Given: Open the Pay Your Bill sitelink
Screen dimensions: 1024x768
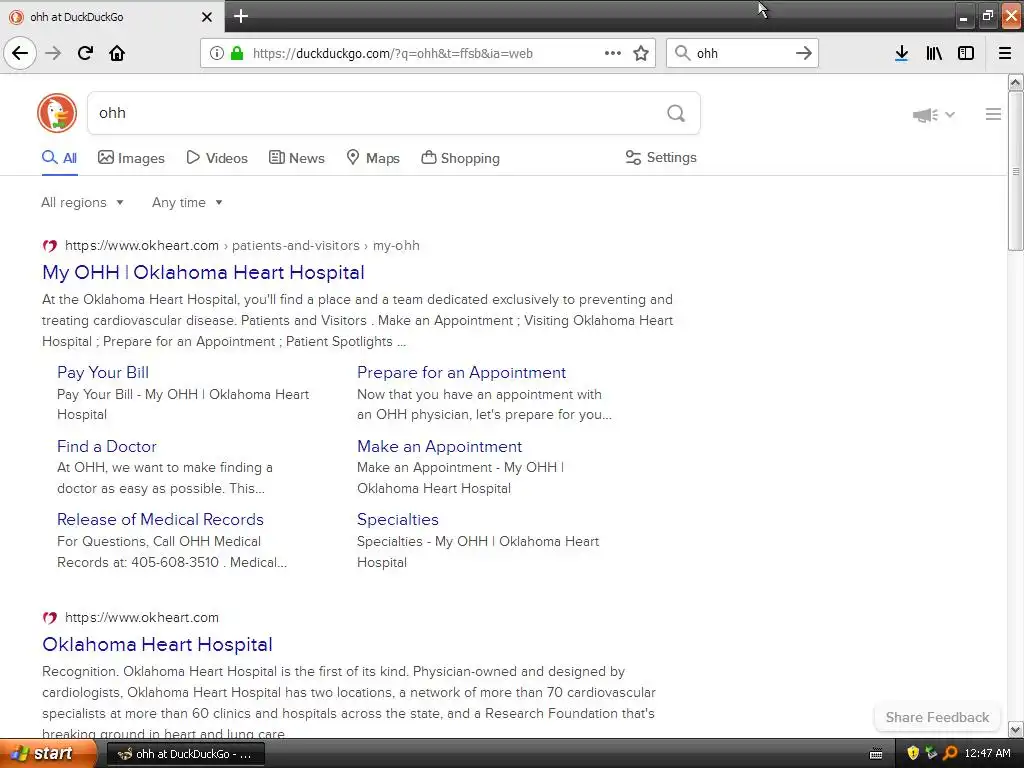Looking at the screenshot, I should tap(103, 372).
